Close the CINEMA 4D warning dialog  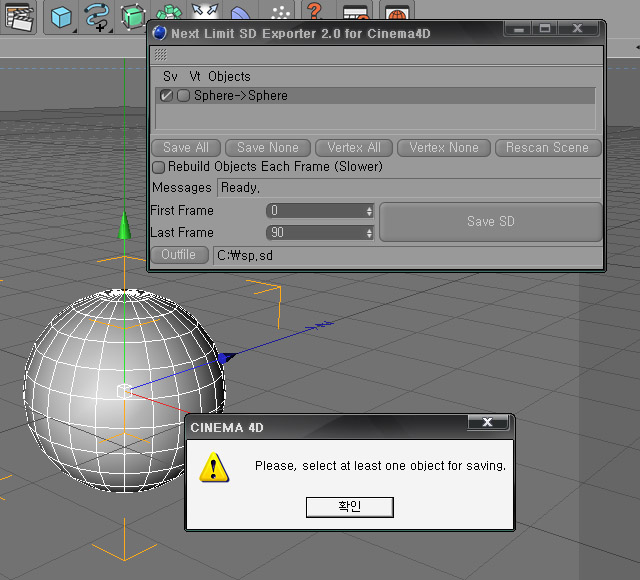coord(487,422)
